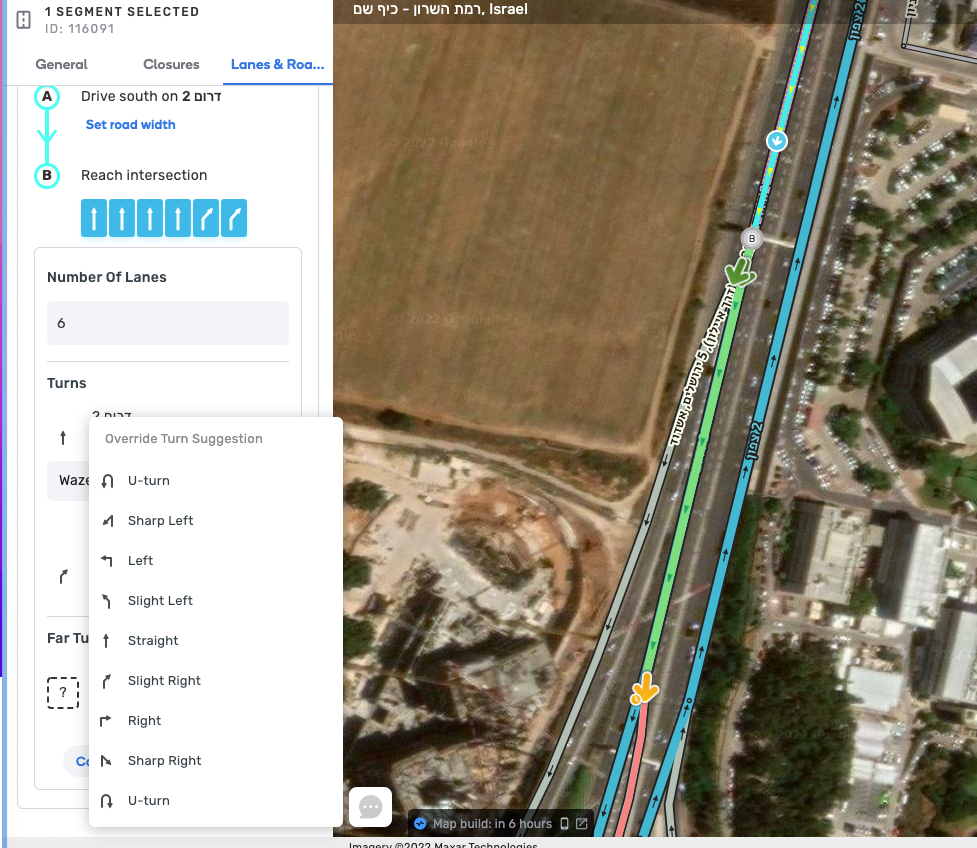This screenshot has height=848, width=977.
Task: Click the green turn arrow near node B
Action: click(x=740, y=271)
